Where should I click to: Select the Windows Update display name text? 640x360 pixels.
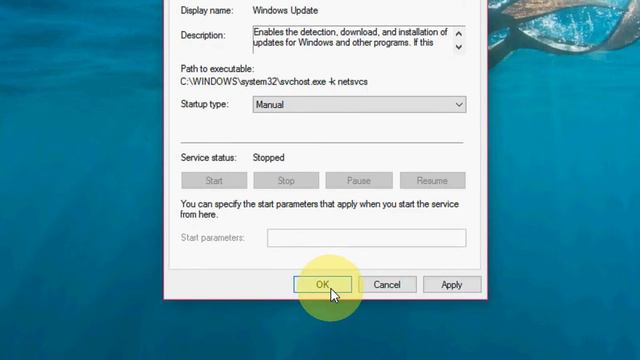(285, 11)
